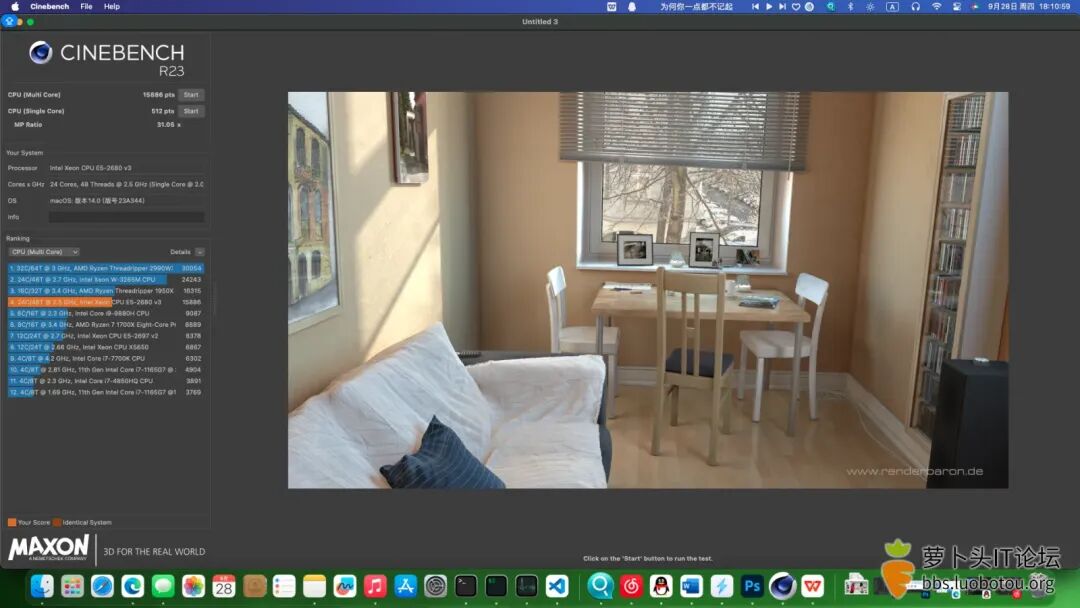This screenshot has width=1080, height=608.
Task: Open the File menu
Action: (86, 6)
